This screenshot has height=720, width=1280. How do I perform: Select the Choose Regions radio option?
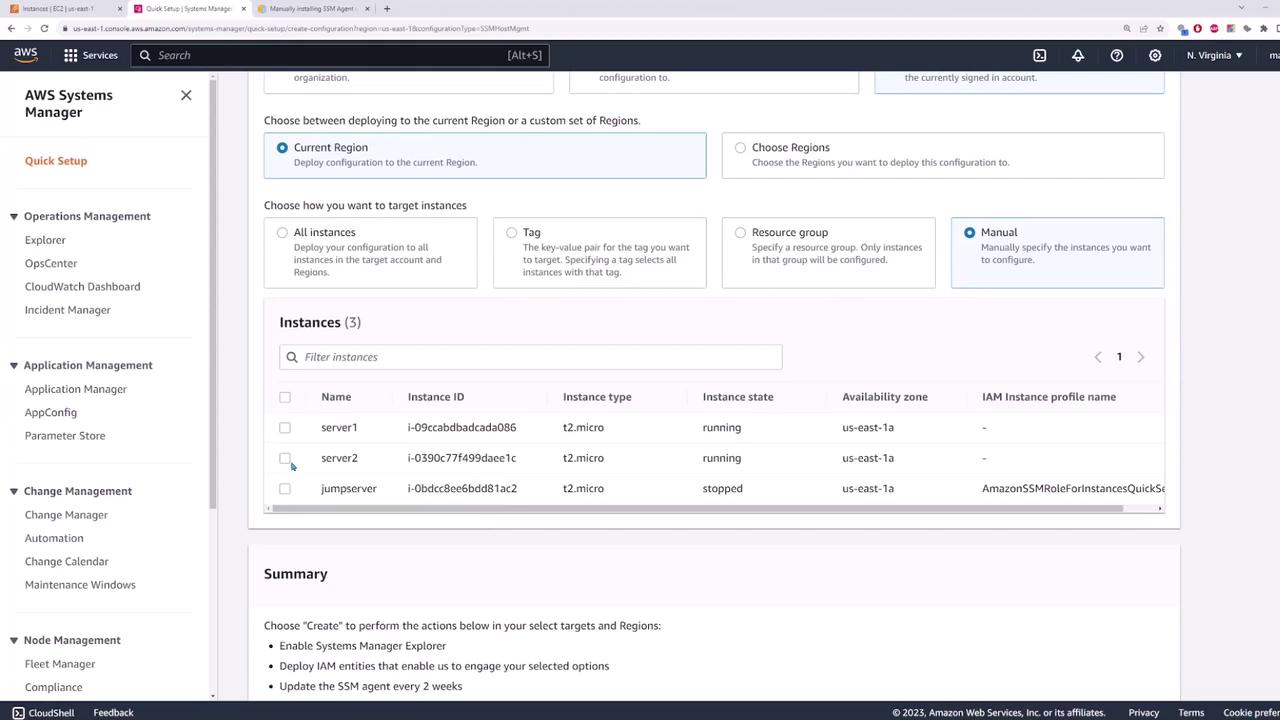pos(740,148)
